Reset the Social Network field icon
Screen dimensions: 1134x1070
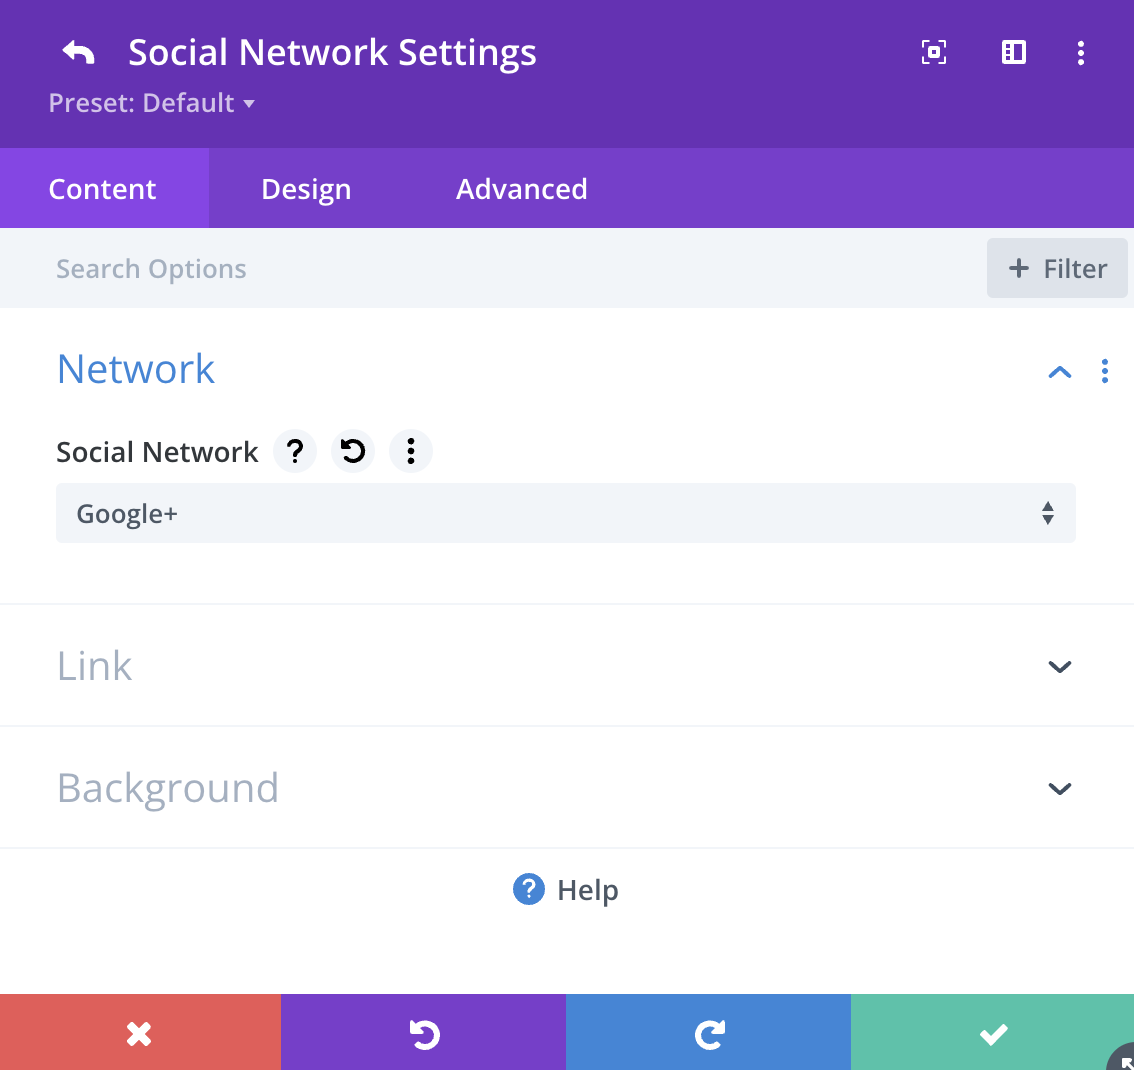pyautogui.click(x=353, y=451)
